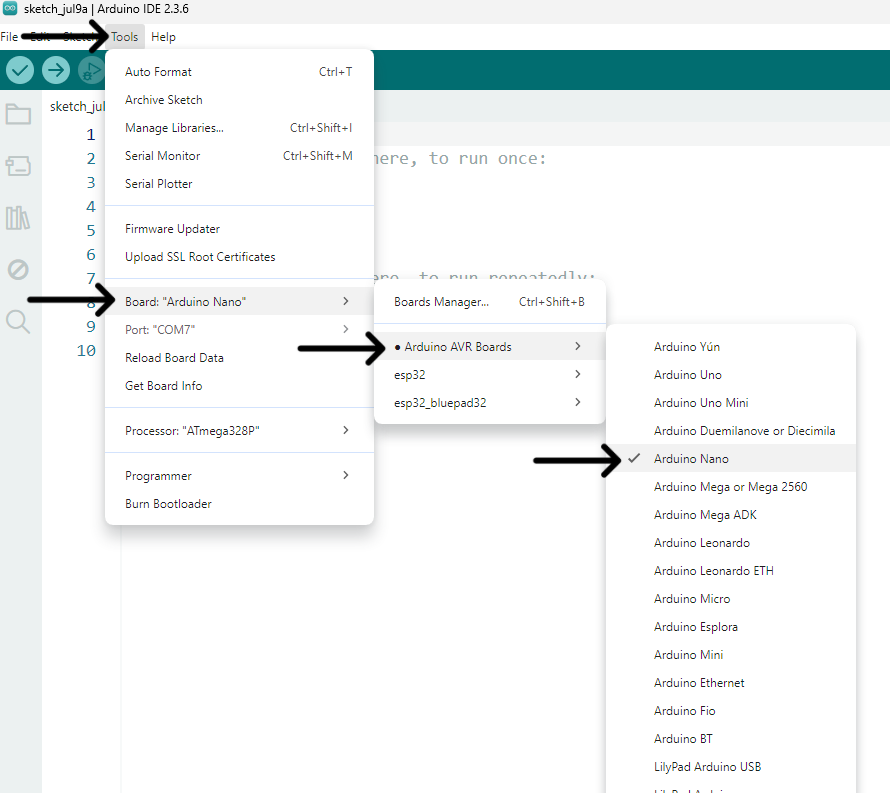Viewport: 890px width, 793px height.
Task: Expand the Board: "Arduino Nano" submenu
Action: pos(239,301)
